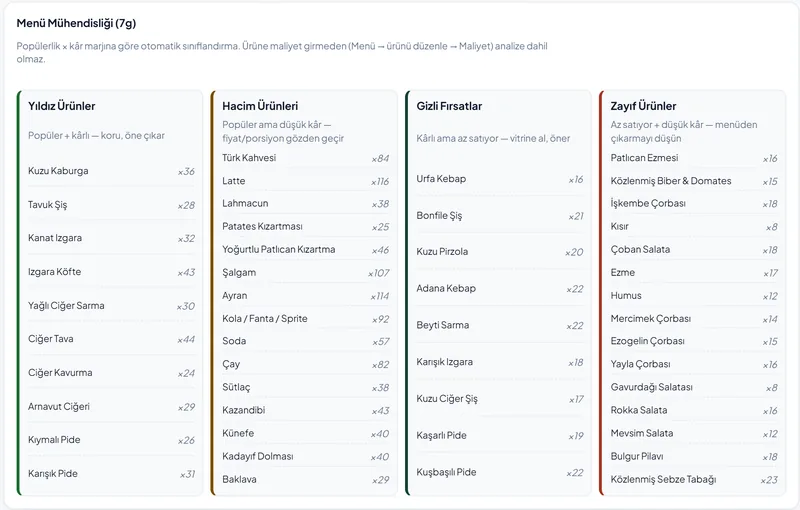Click Kuzu Pirzola item
Screen dimensions: 800x510
click(500, 252)
